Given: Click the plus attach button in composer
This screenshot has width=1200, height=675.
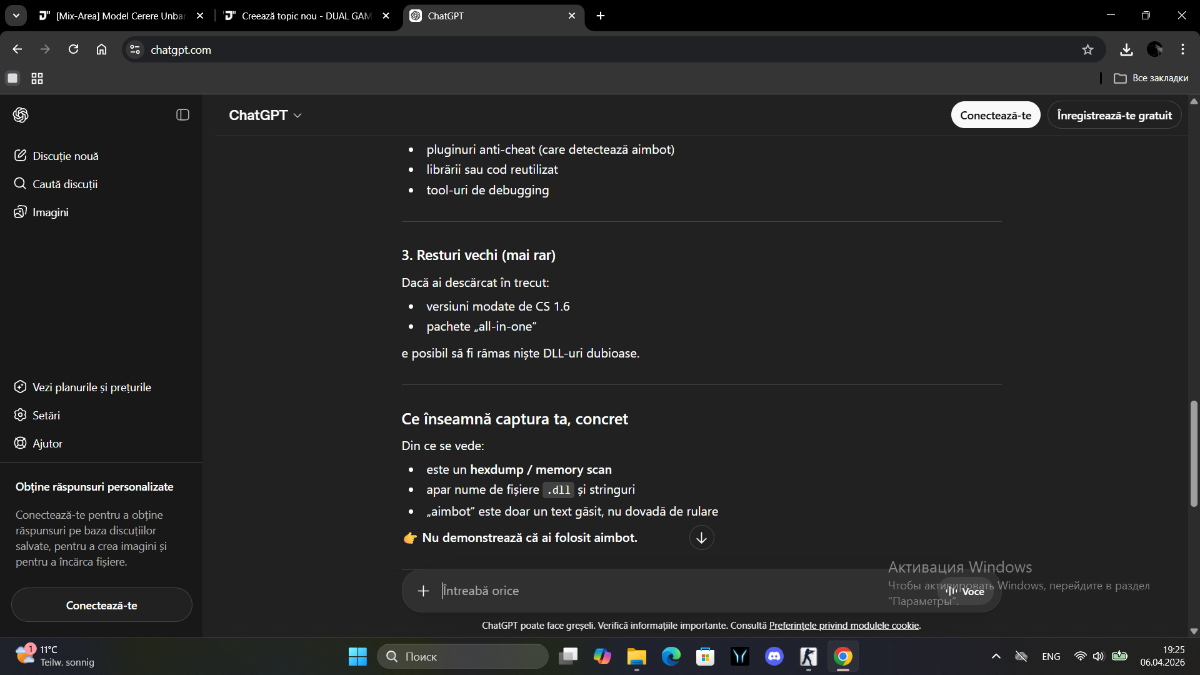Looking at the screenshot, I should pyautogui.click(x=423, y=591).
